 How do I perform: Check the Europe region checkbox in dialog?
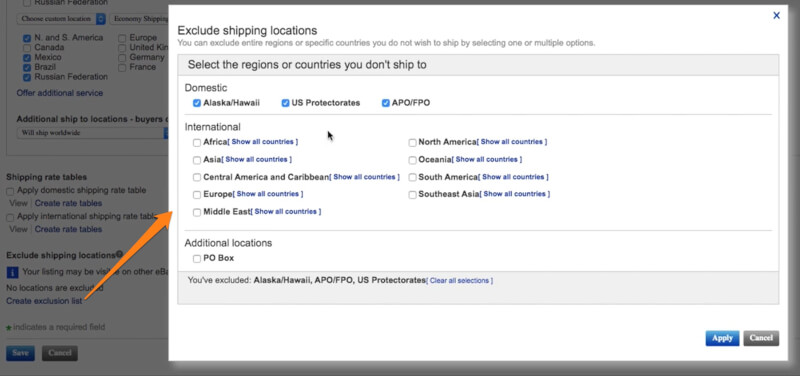[197, 195]
